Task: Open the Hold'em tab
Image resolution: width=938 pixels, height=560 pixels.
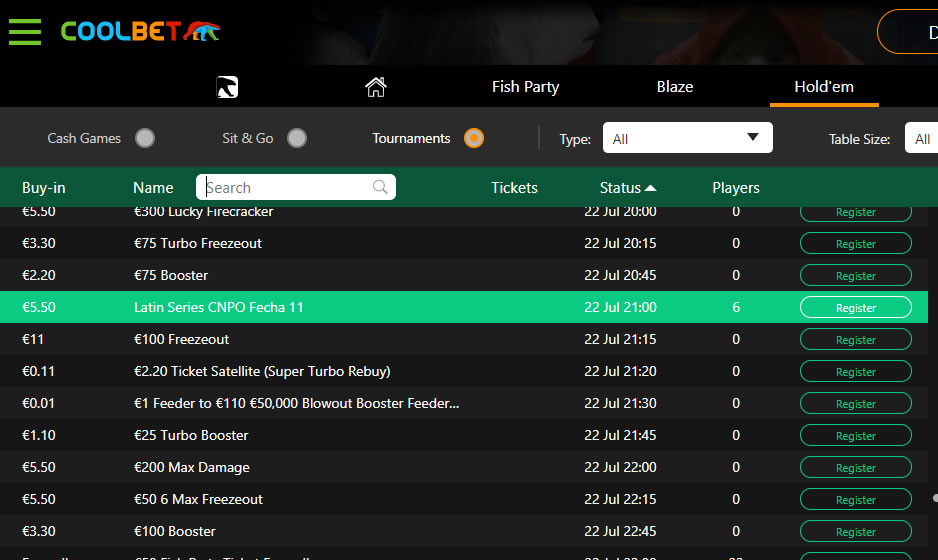Action: pyautogui.click(x=824, y=87)
